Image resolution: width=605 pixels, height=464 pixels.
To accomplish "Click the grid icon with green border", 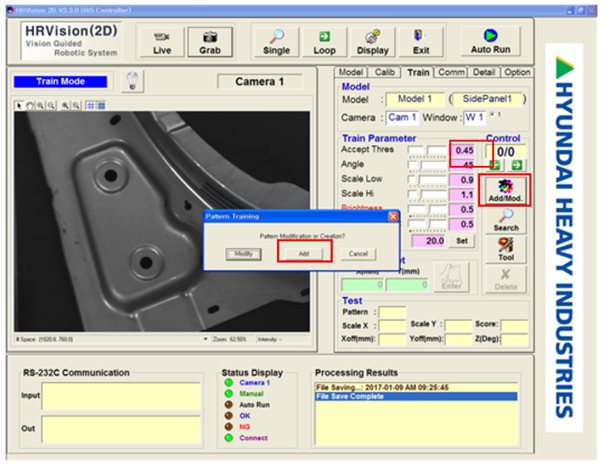I will tap(101, 105).
